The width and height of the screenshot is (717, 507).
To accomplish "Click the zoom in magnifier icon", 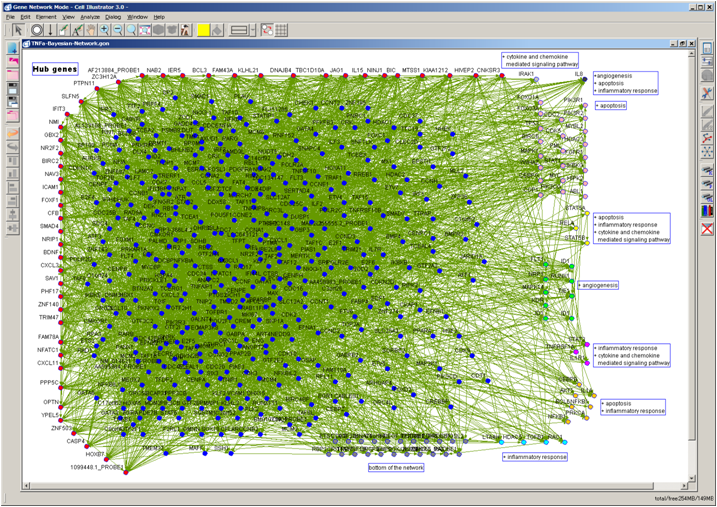I will [x=104, y=30].
